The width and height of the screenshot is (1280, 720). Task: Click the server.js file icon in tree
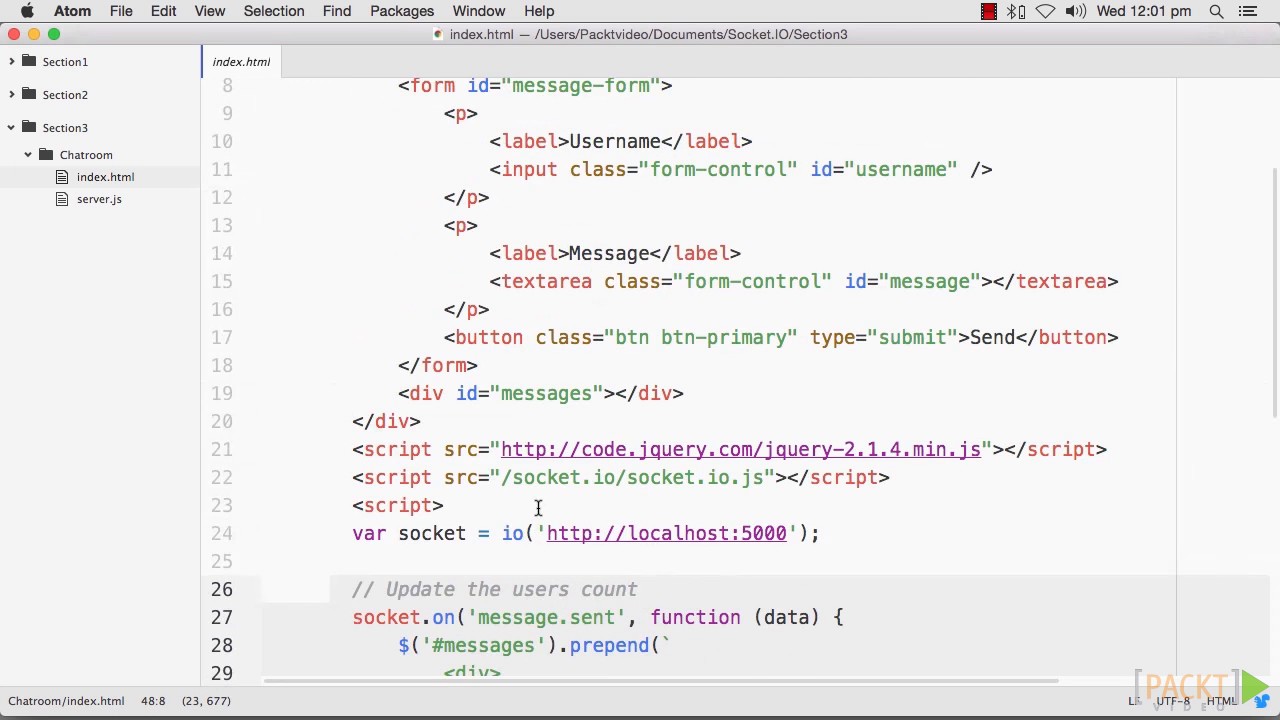point(62,199)
